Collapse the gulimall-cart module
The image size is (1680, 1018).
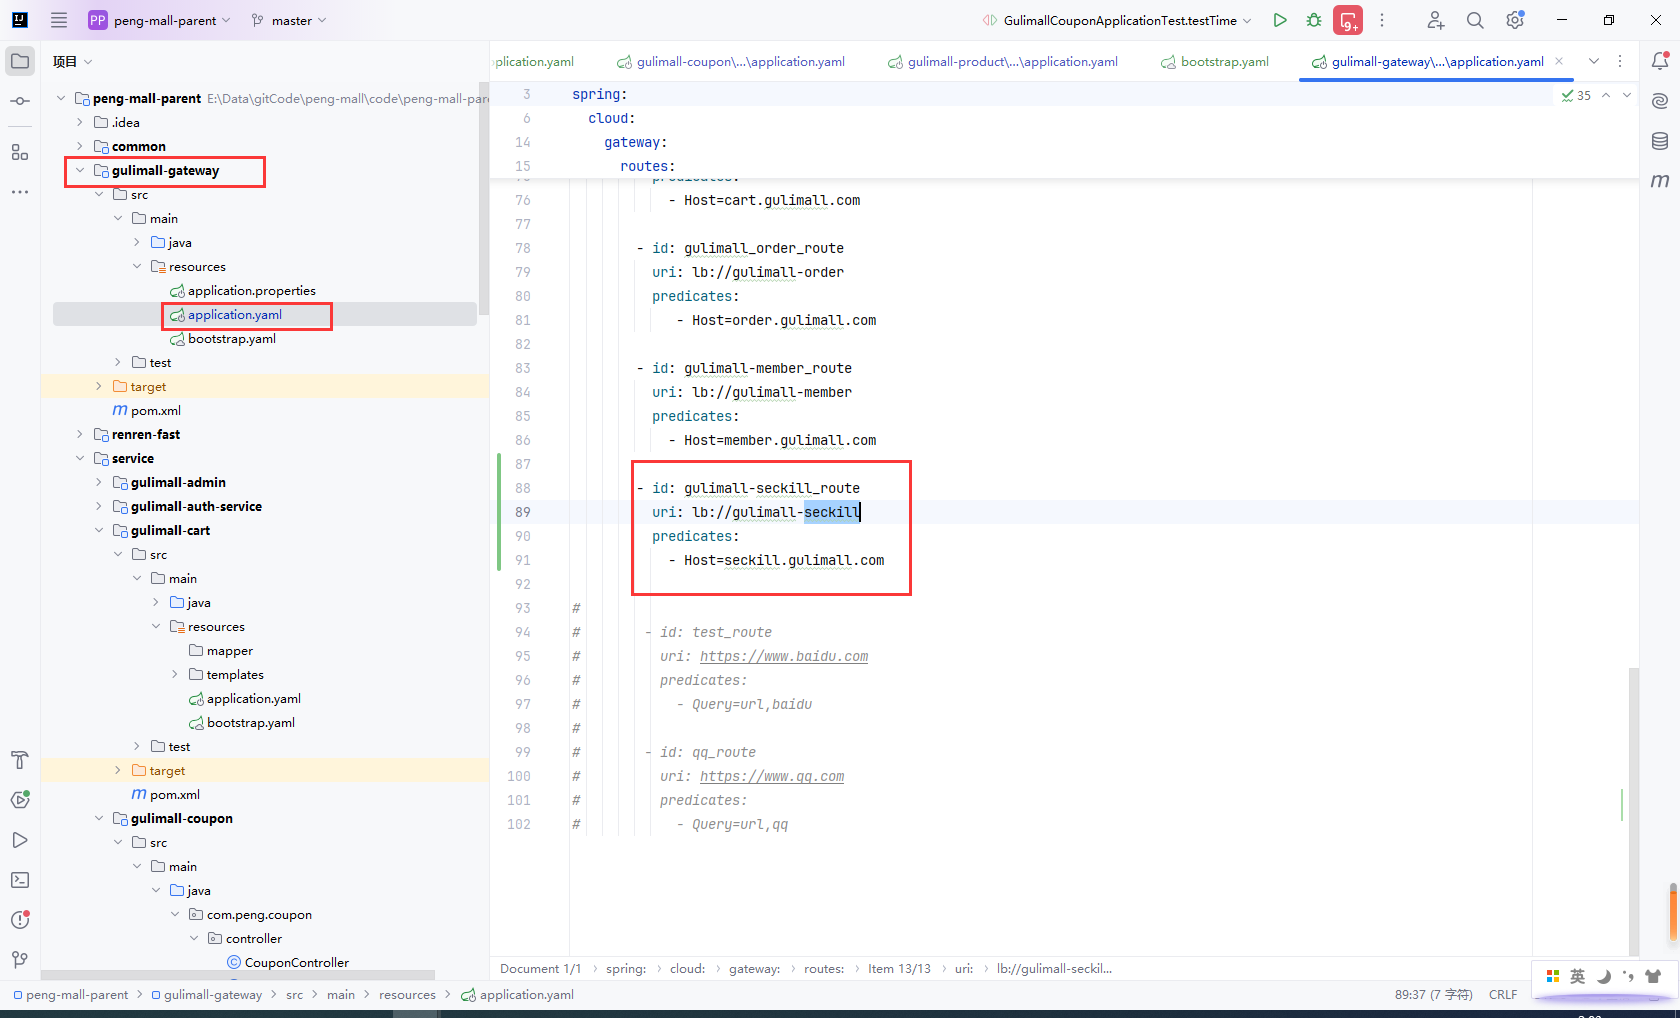99,530
